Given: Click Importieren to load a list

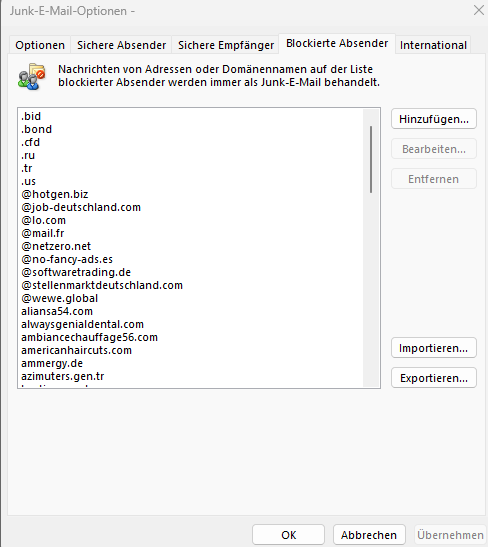Looking at the screenshot, I should pyautogui.click(x=434, y=348).
